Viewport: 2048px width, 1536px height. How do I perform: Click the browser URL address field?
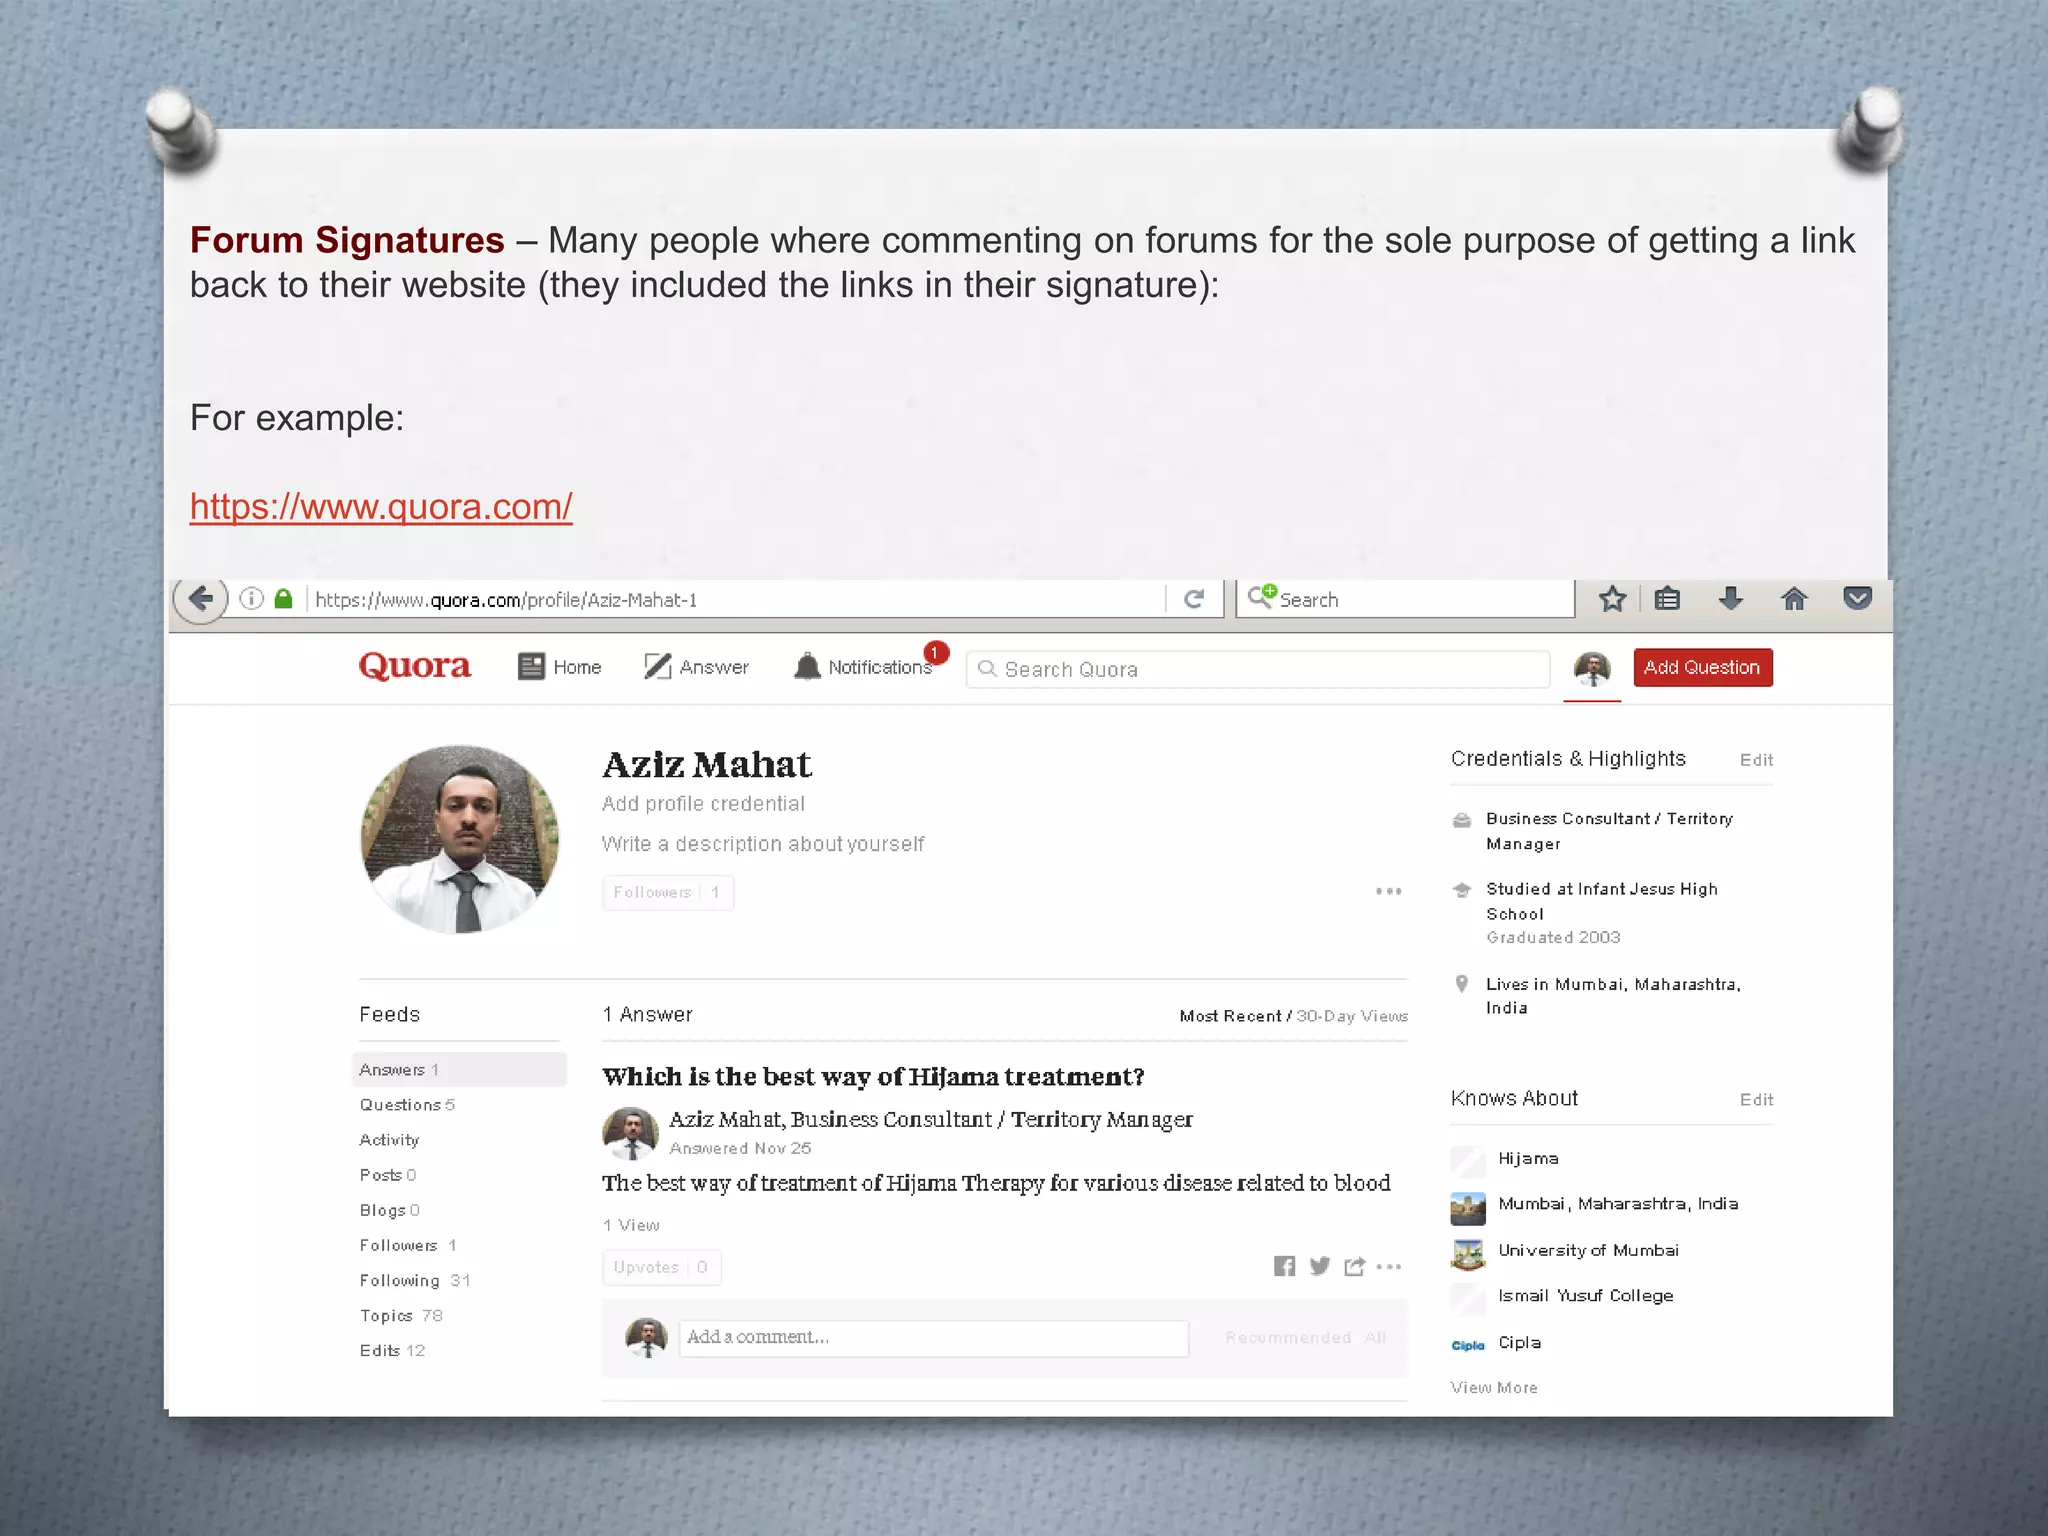click(735, 599)
